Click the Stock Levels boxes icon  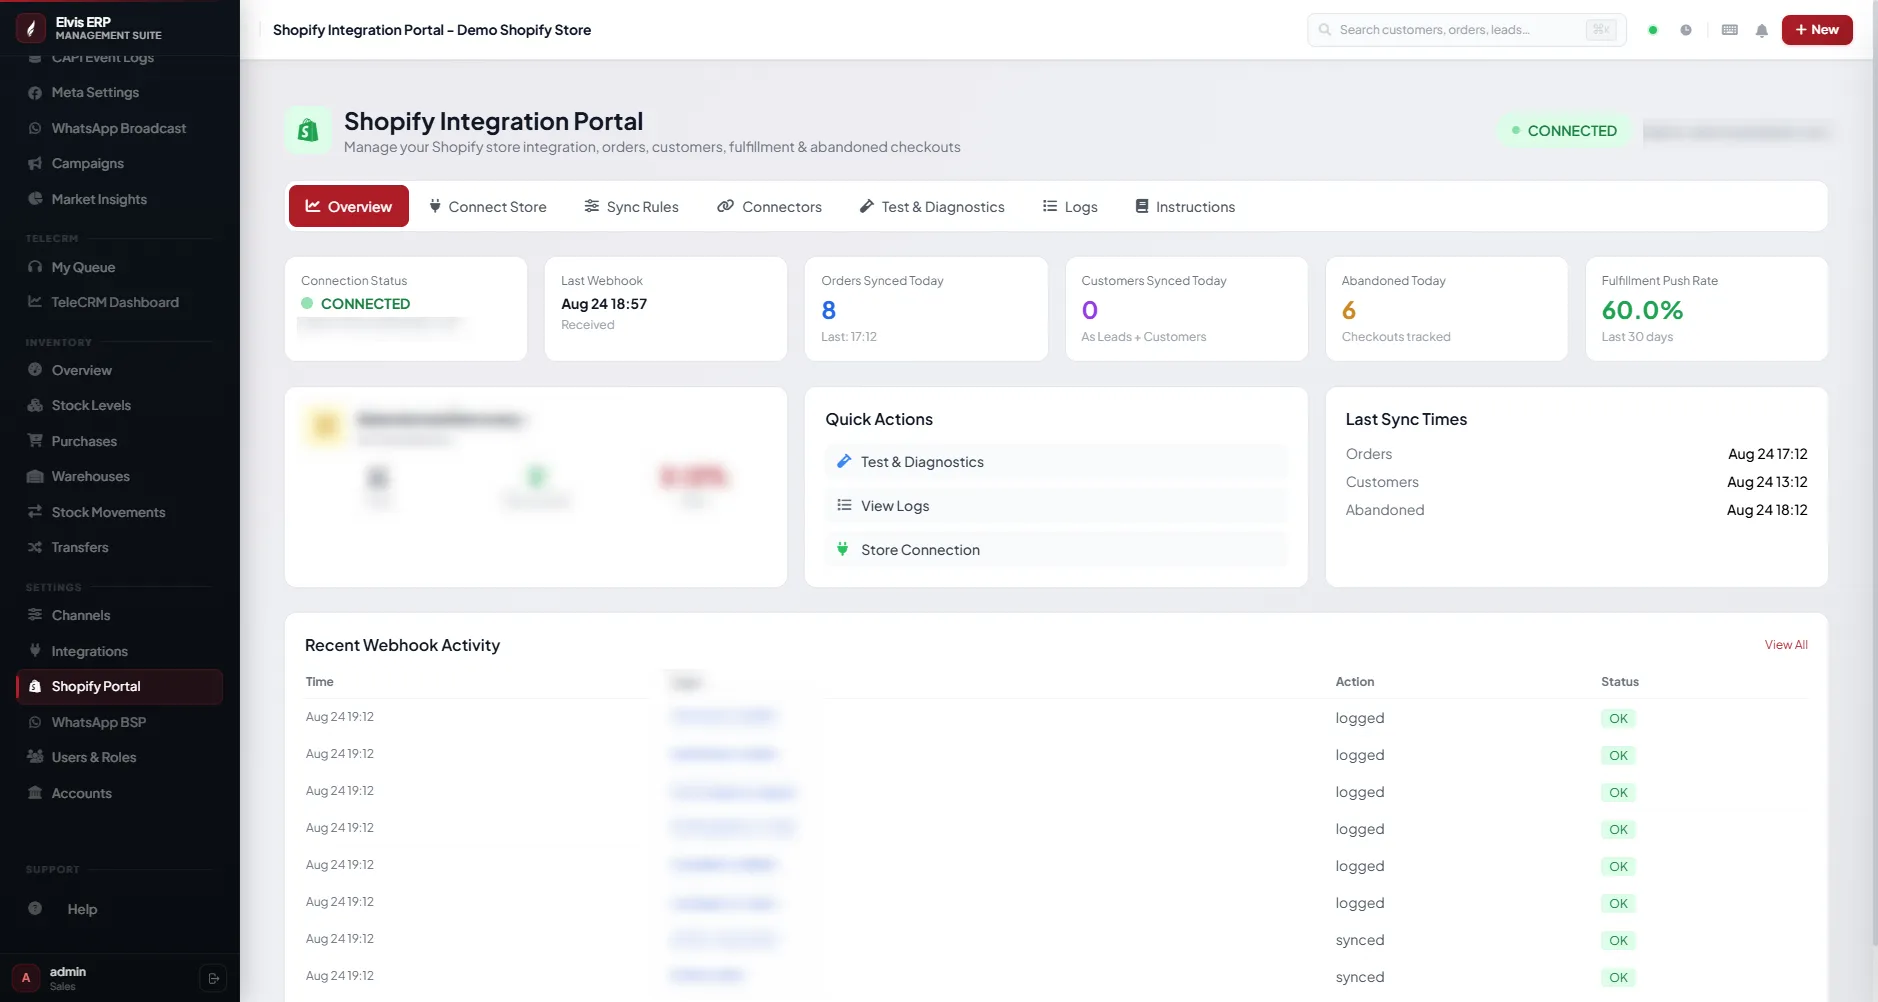click(x=35, y=405)
